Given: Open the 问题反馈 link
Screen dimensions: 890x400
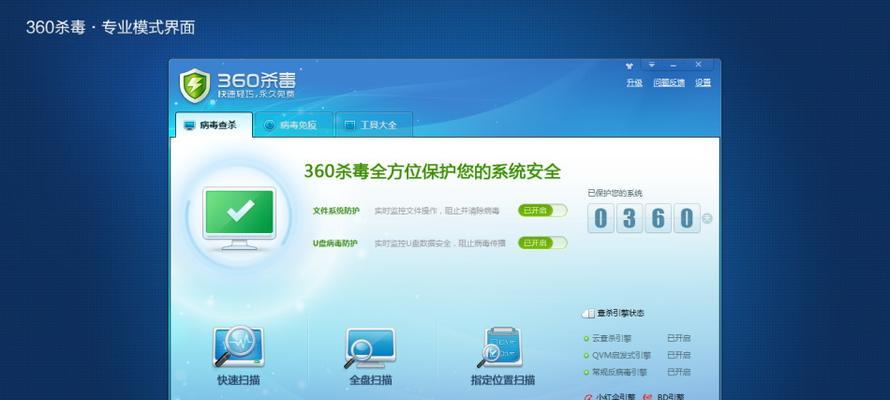Looking at the screenshot, I should [x=669, y=83].
